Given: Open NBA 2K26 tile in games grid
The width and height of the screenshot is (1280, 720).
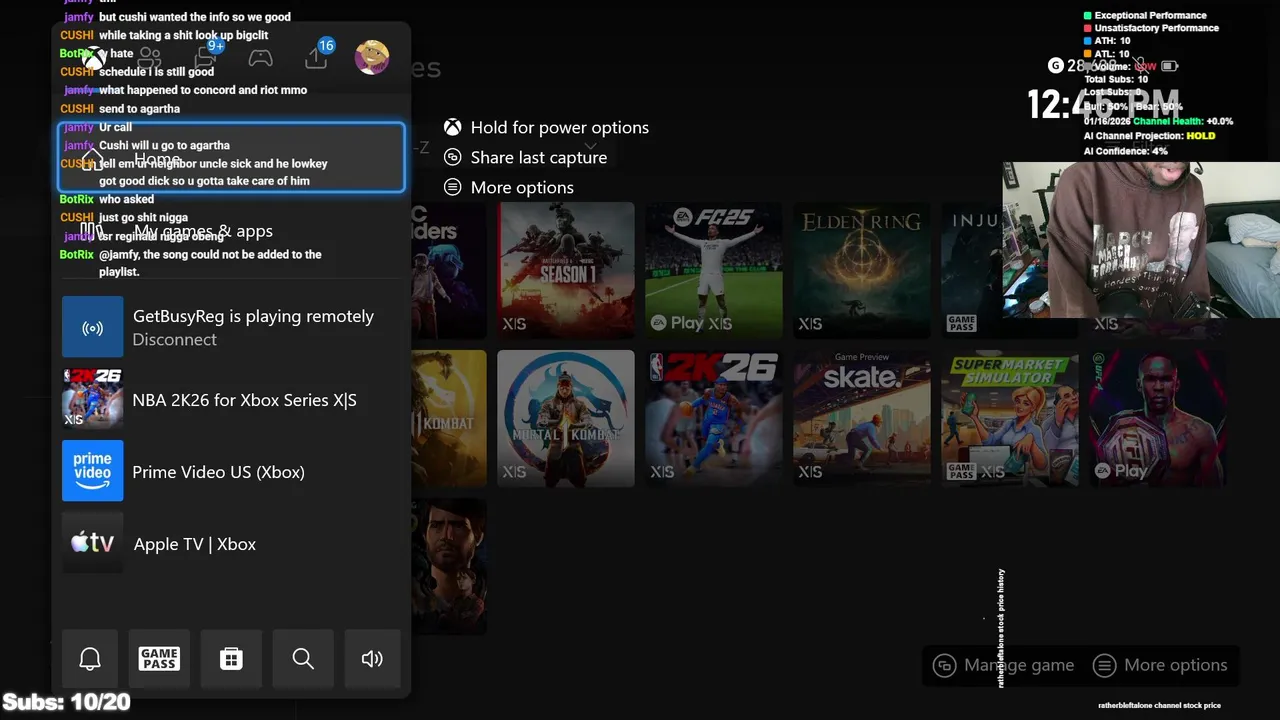Looking at the screenshot, I should coord(714,418).
